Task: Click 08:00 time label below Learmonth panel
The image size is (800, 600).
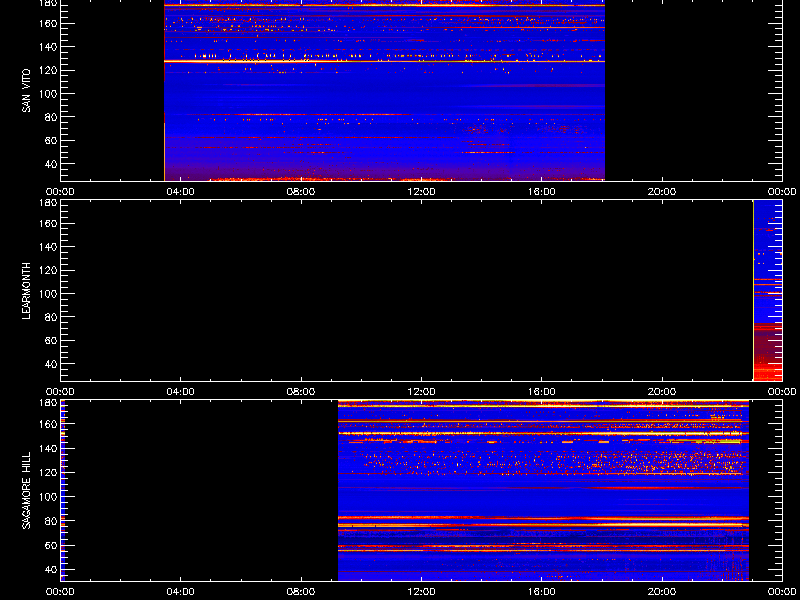Action: [x=301, y=392]
